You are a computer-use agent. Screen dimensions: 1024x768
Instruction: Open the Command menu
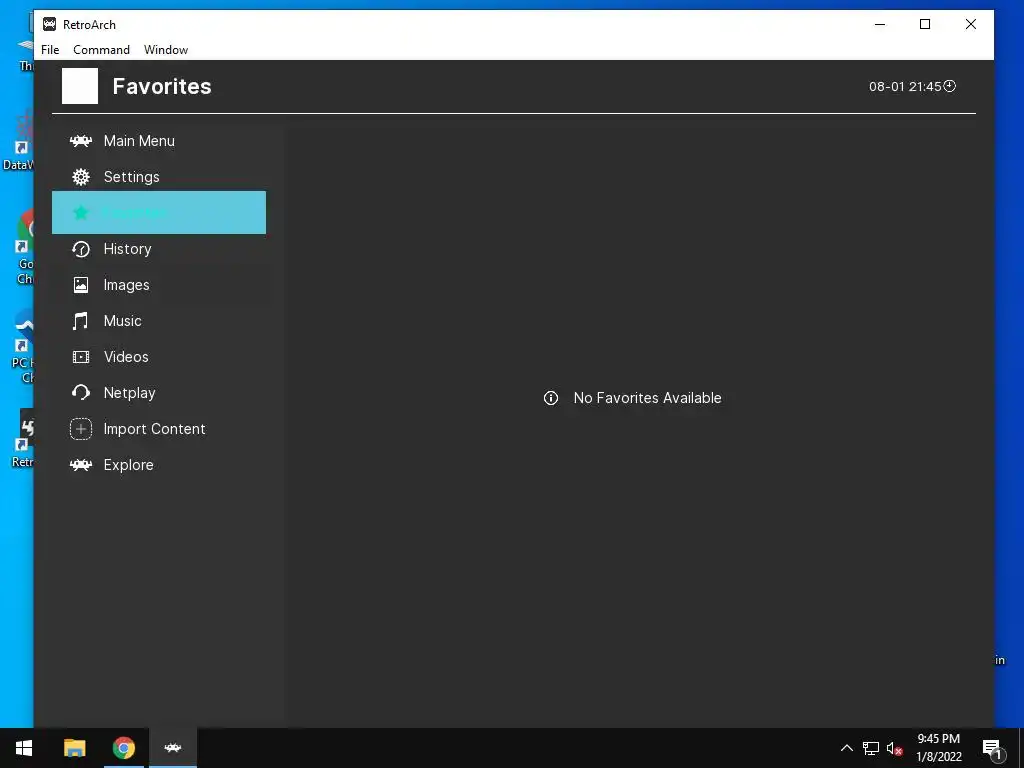pos(101,50)
